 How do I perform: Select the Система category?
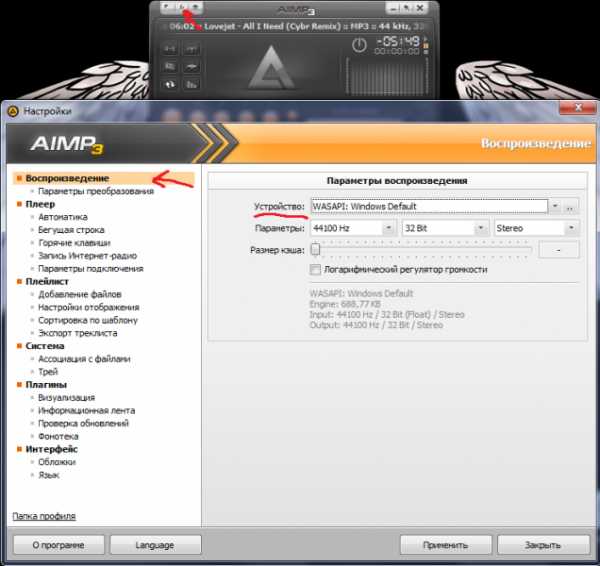(45, 346)
